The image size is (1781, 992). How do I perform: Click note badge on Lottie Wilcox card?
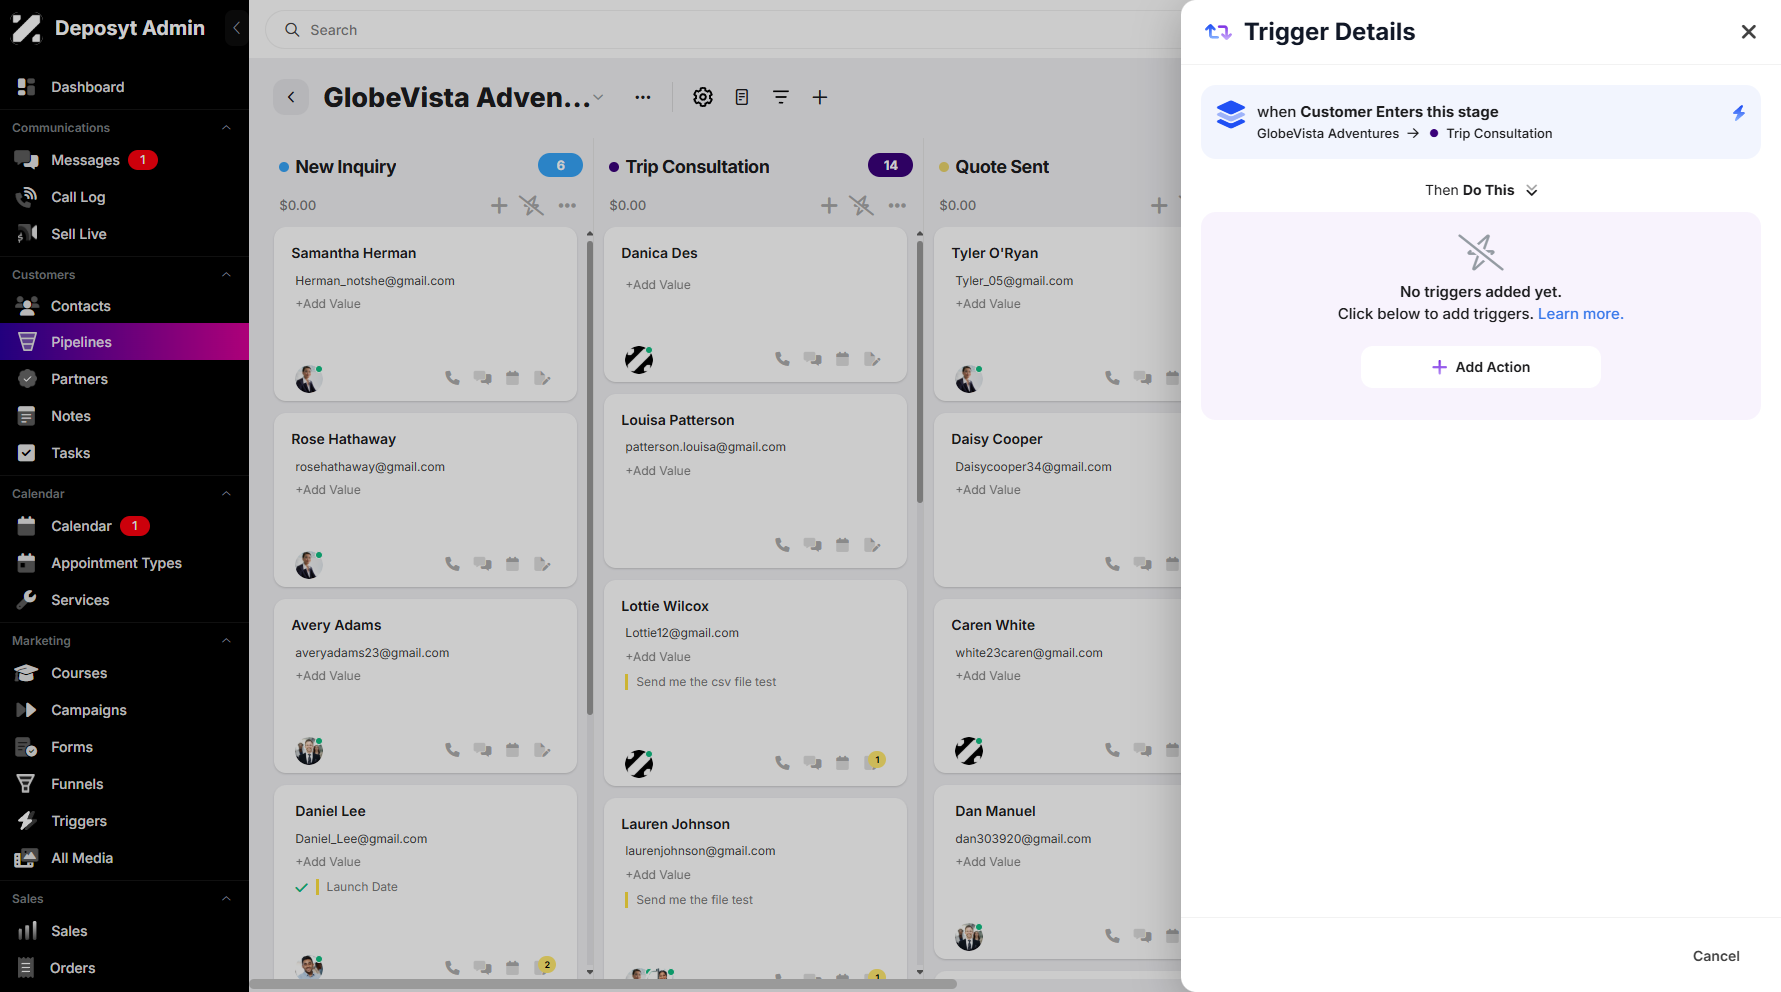click(x=875, y=761)
